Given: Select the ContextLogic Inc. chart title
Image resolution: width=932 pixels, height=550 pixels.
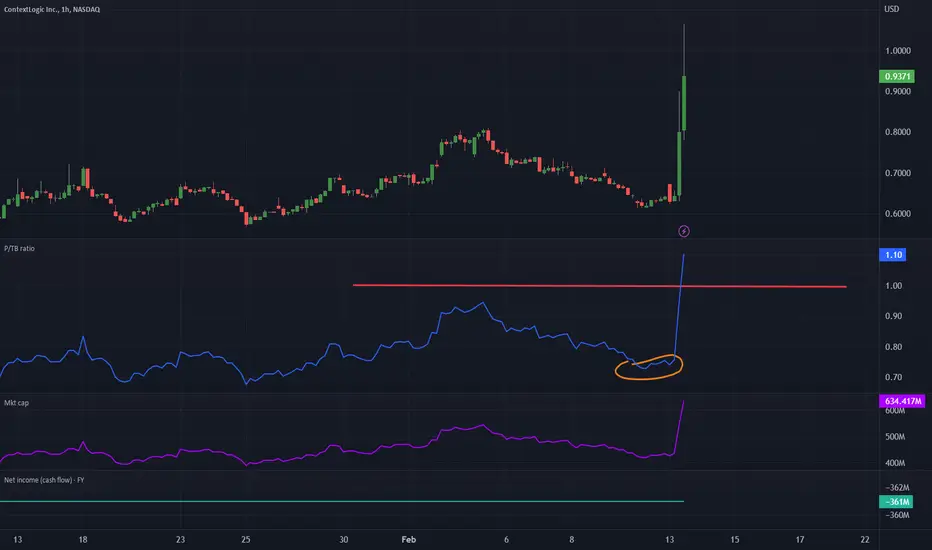Looking at the screenshot, I should point(52,10).
